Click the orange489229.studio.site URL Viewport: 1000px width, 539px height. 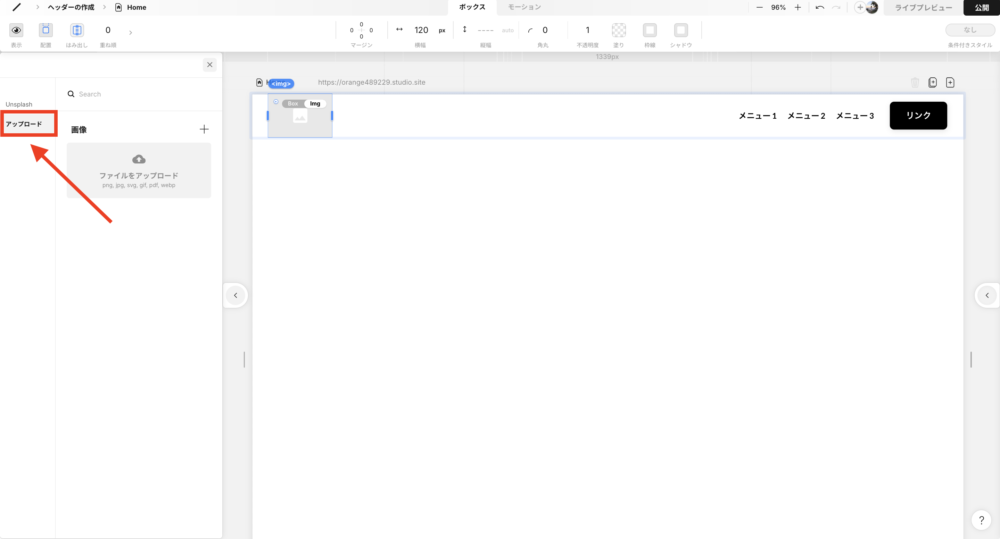(x=372, y=82)
